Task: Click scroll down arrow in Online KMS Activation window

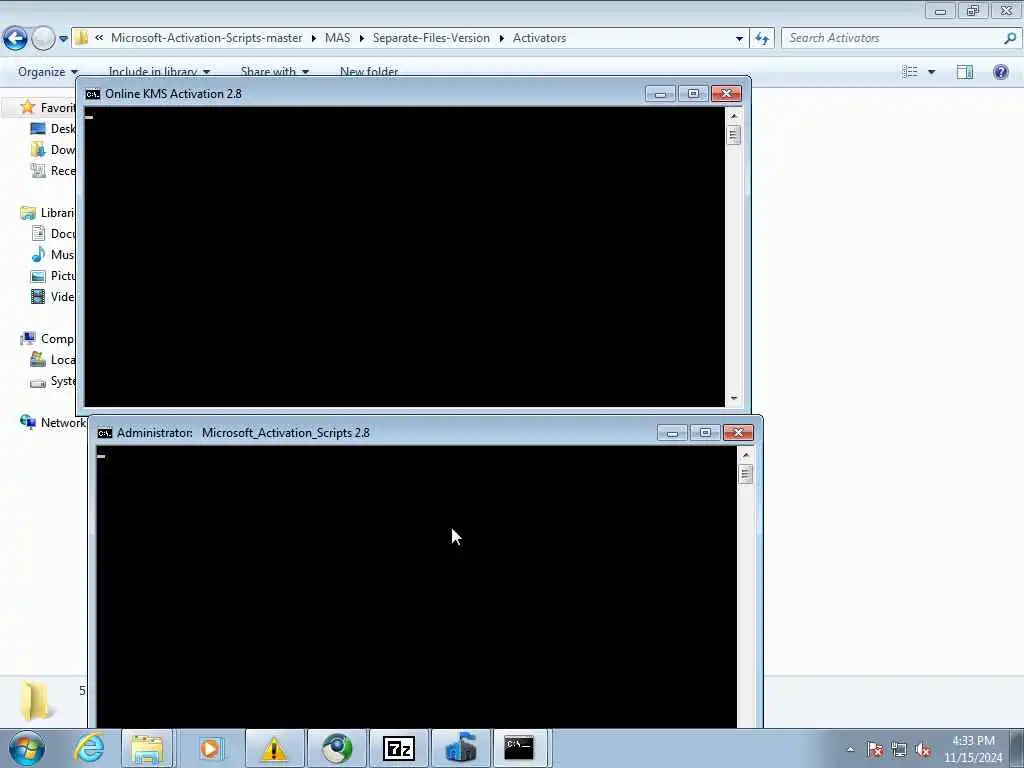Action: (734, 398)
